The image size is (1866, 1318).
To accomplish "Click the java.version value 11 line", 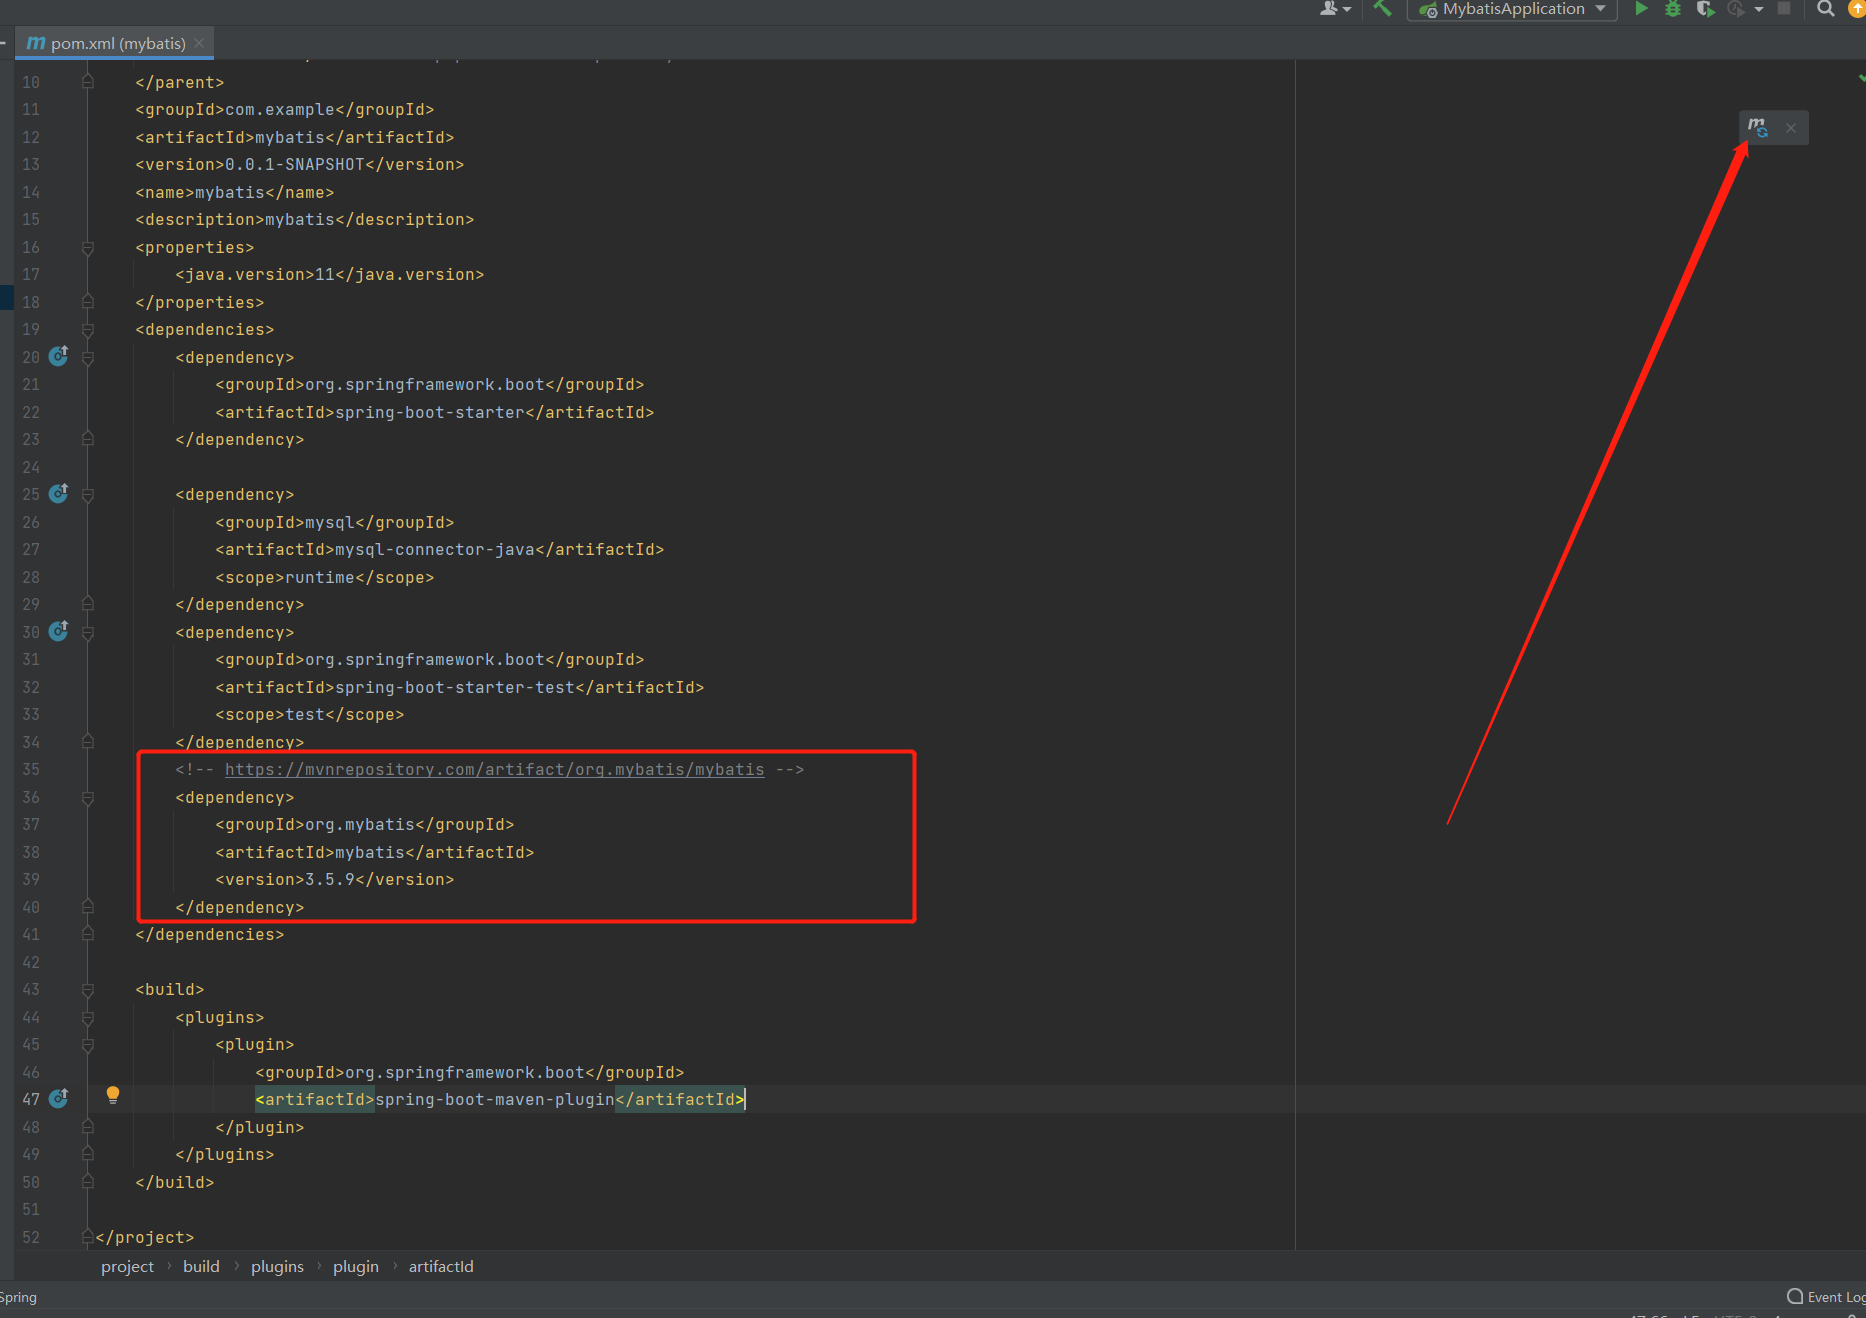I will coord(330,274).
